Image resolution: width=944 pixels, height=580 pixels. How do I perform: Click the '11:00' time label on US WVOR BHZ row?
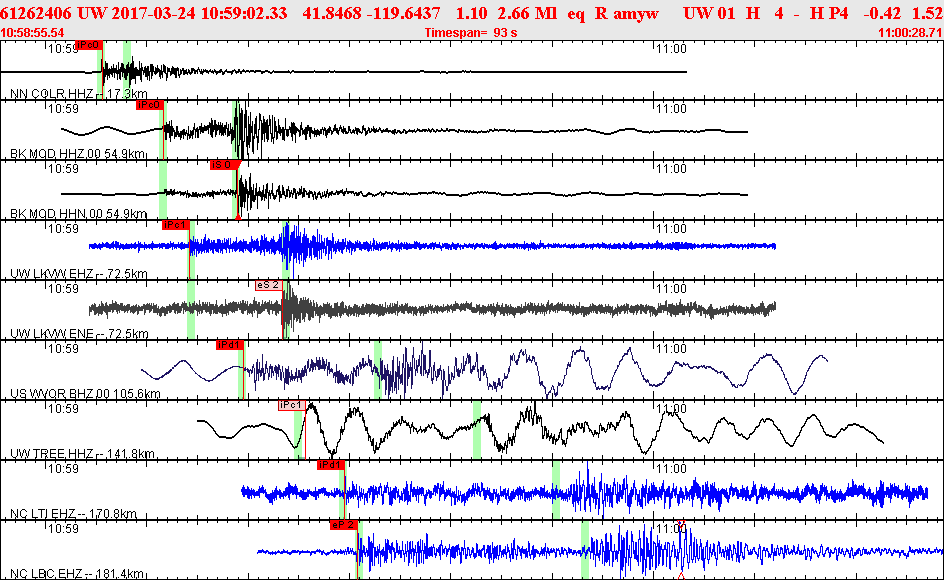(x=671, y=349)
